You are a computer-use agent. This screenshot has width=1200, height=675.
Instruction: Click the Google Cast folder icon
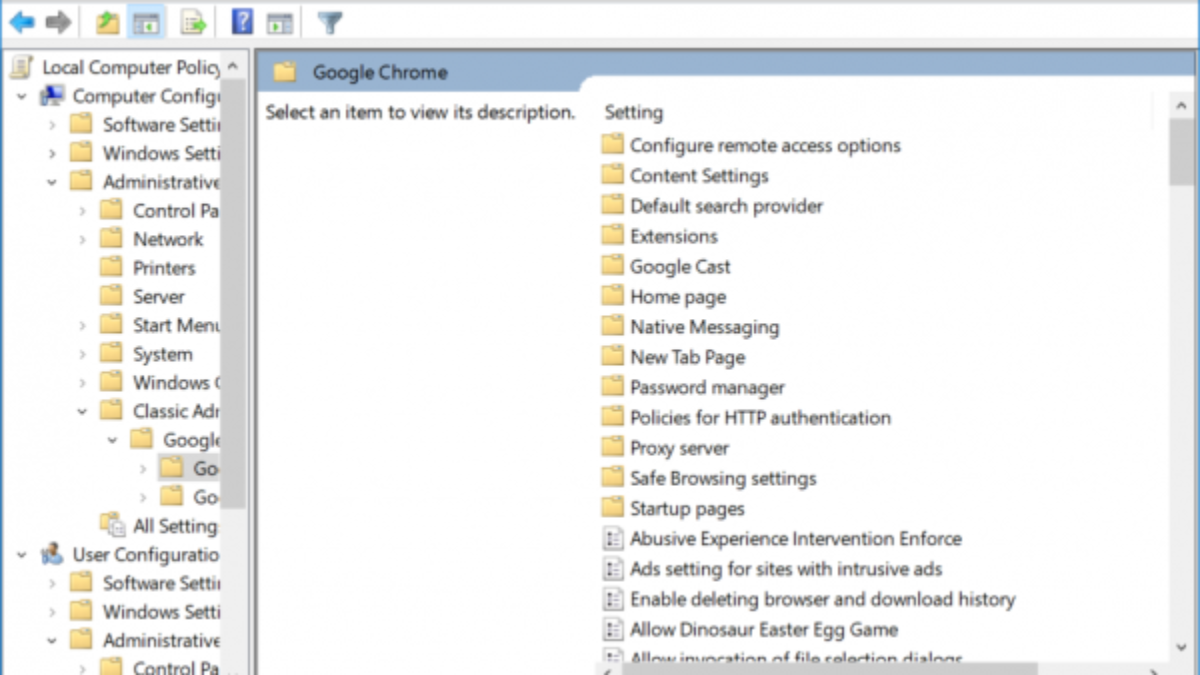point(612,266)
